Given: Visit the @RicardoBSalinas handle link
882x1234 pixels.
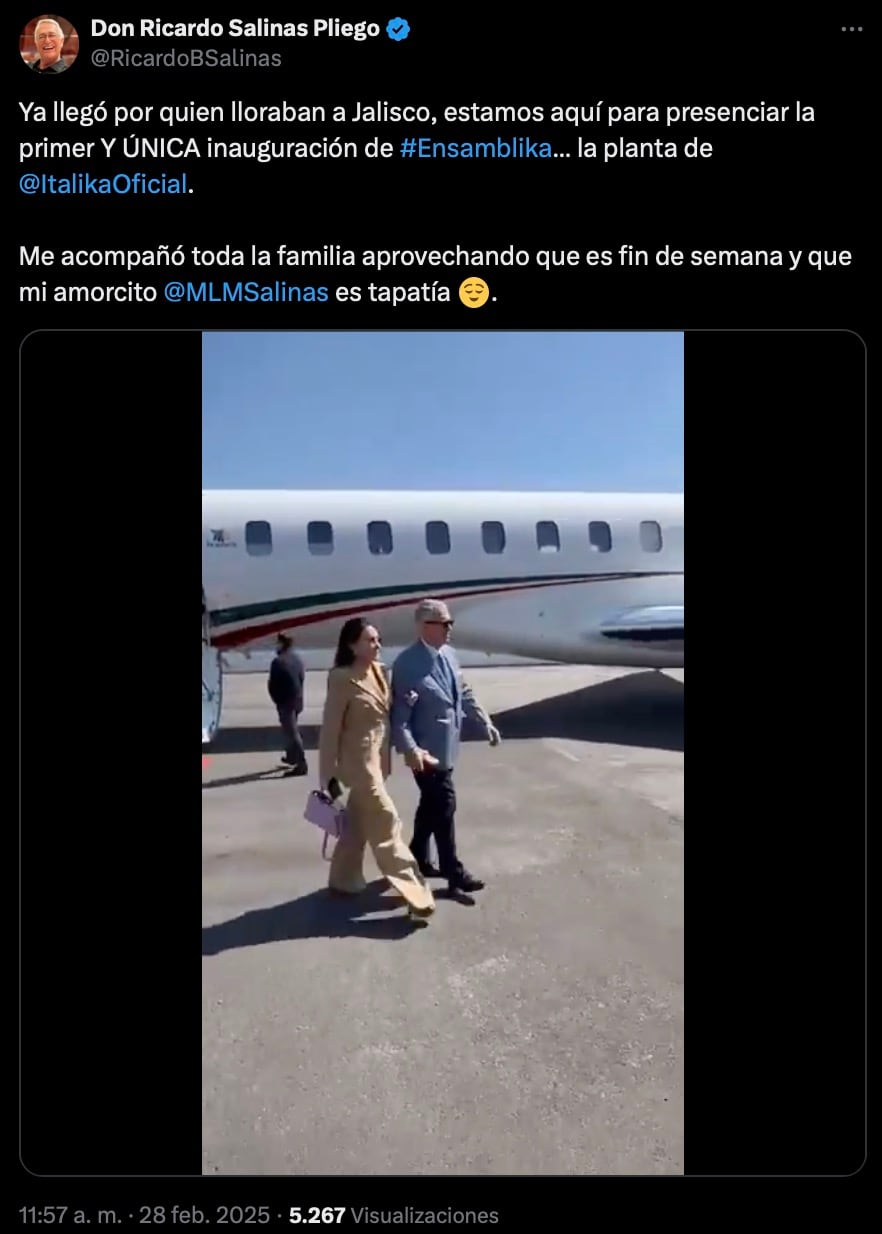Looking at the screenshot, I should point(186,58).
